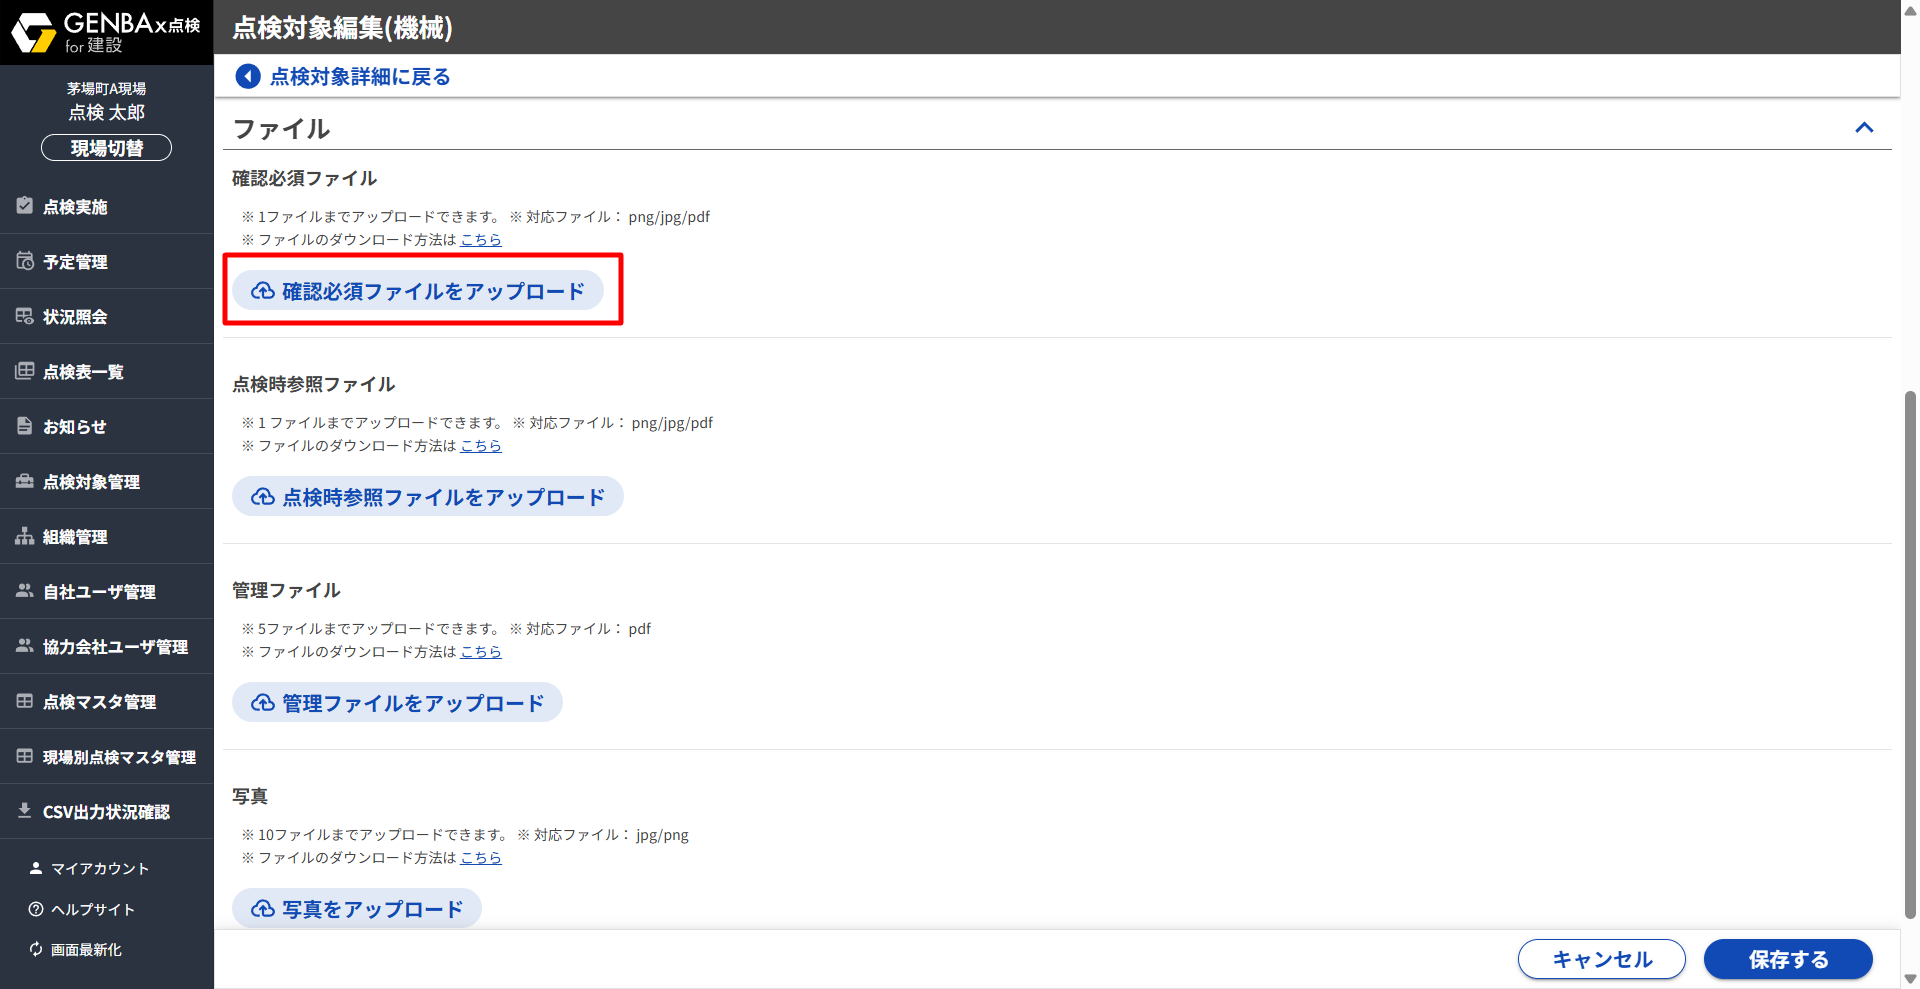
Task: Click the 組織管理 hierarchy icon
Action: click(x=25, y=536)
